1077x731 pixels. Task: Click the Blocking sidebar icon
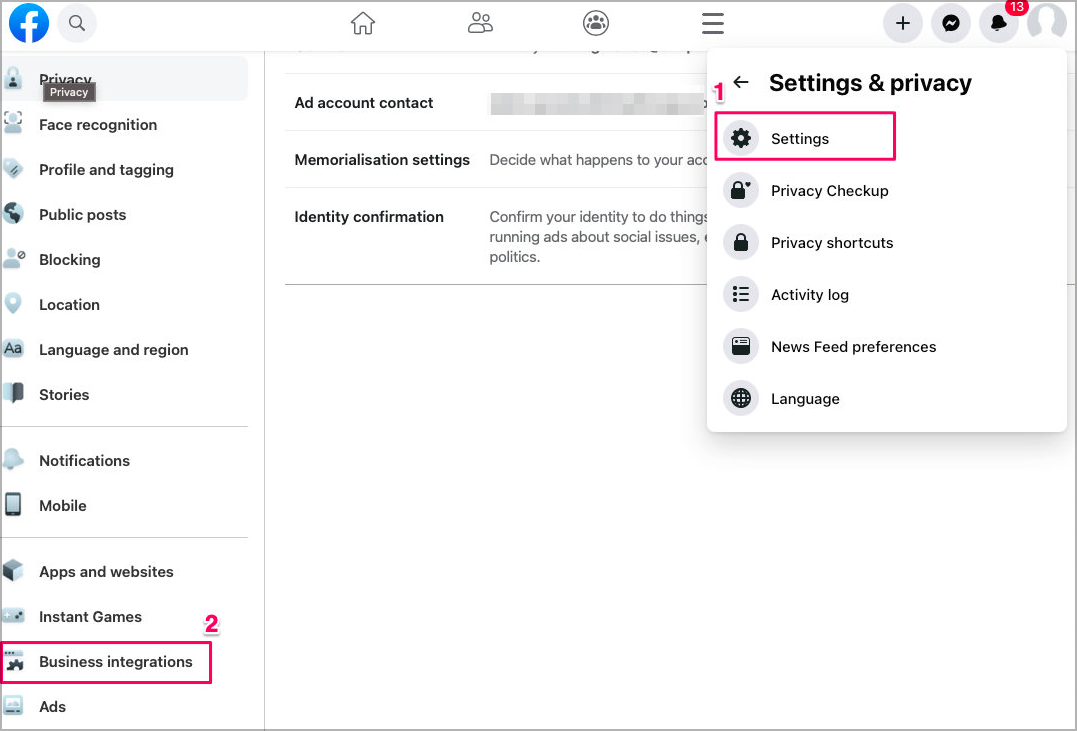pos(13,258)
